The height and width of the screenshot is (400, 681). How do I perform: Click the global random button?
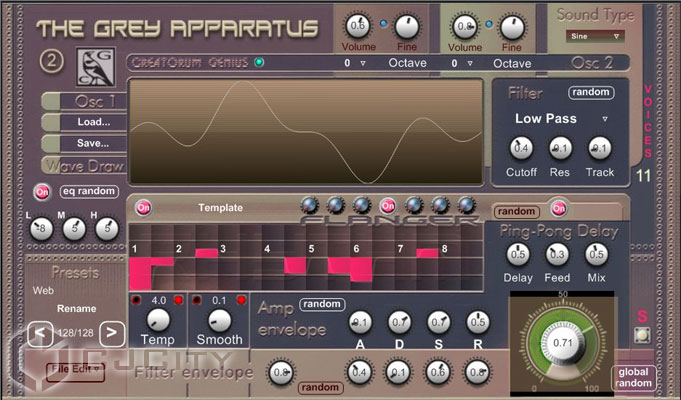pyautogui.click(x=633, y=377)
